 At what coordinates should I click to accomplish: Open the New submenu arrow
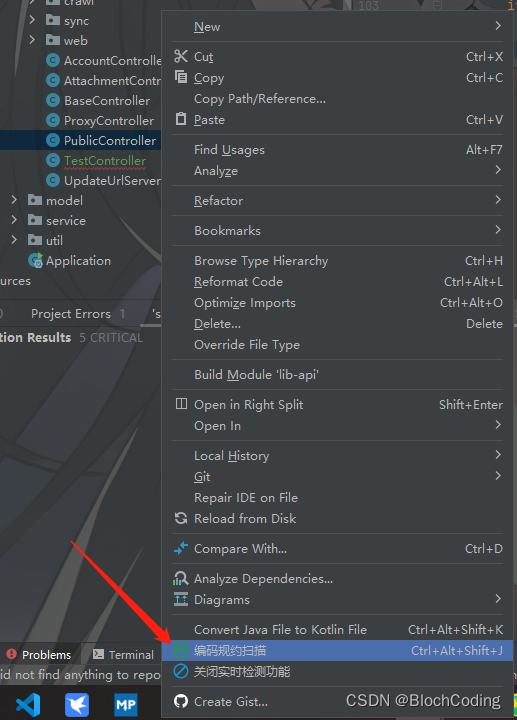(498, 26)
